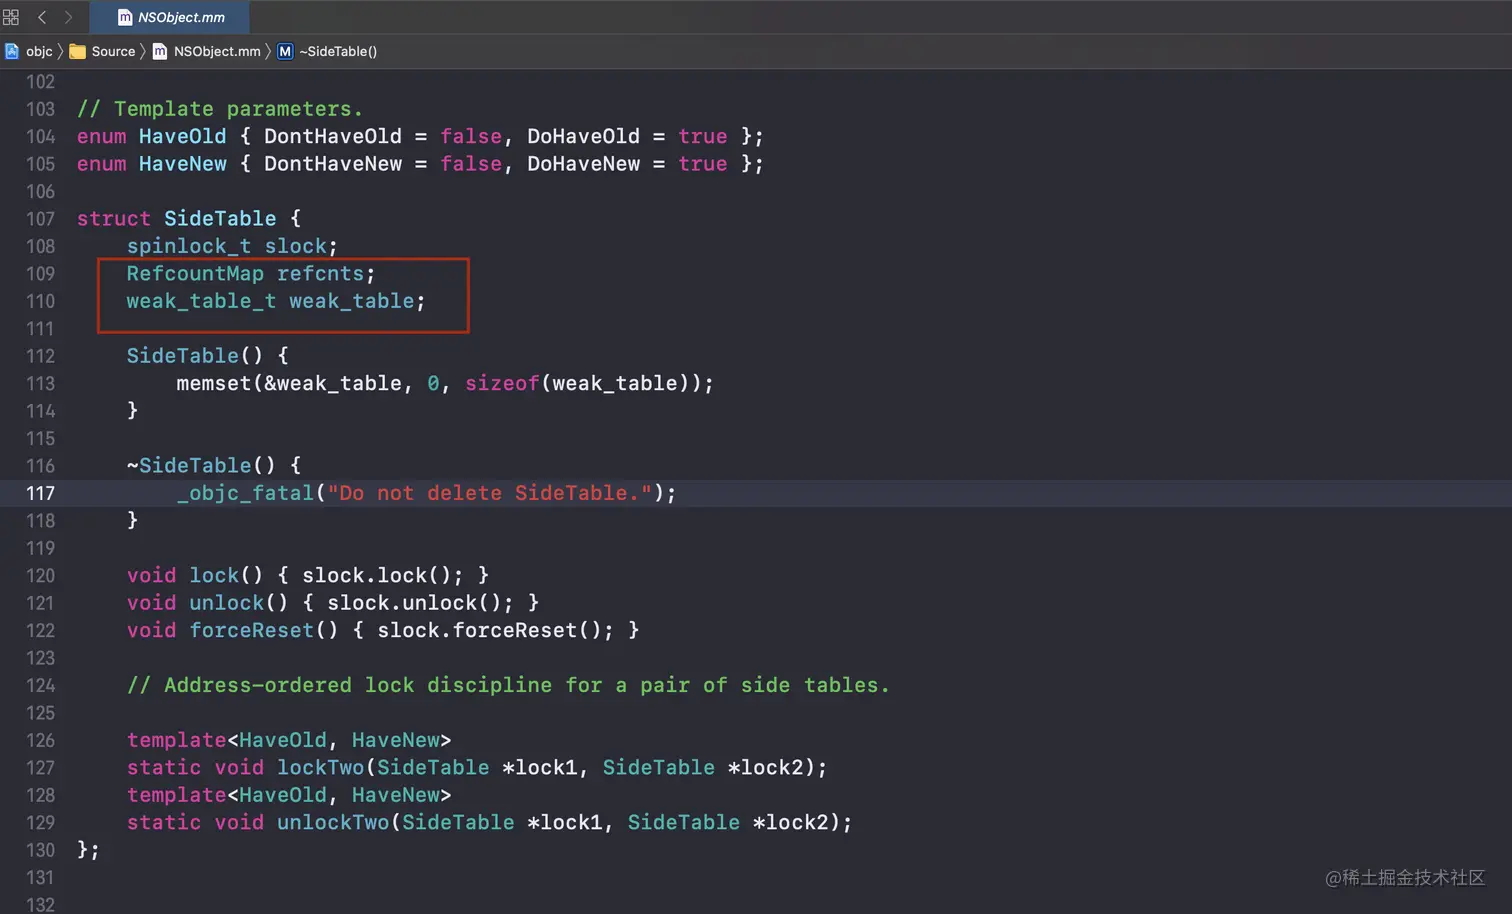Click line number 104 in the gutter
Image resolution: width=1512 pixels, height=914 pixels.
41,136
